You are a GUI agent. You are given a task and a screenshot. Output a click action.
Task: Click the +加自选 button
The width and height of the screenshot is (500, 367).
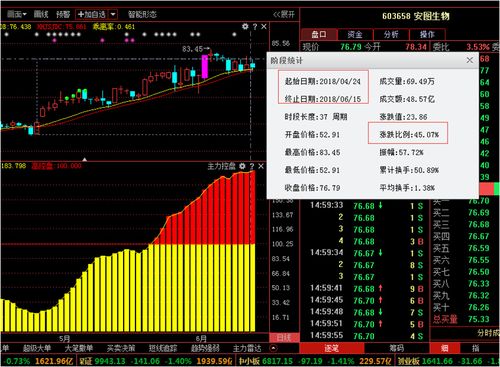(x=92, y=14)
